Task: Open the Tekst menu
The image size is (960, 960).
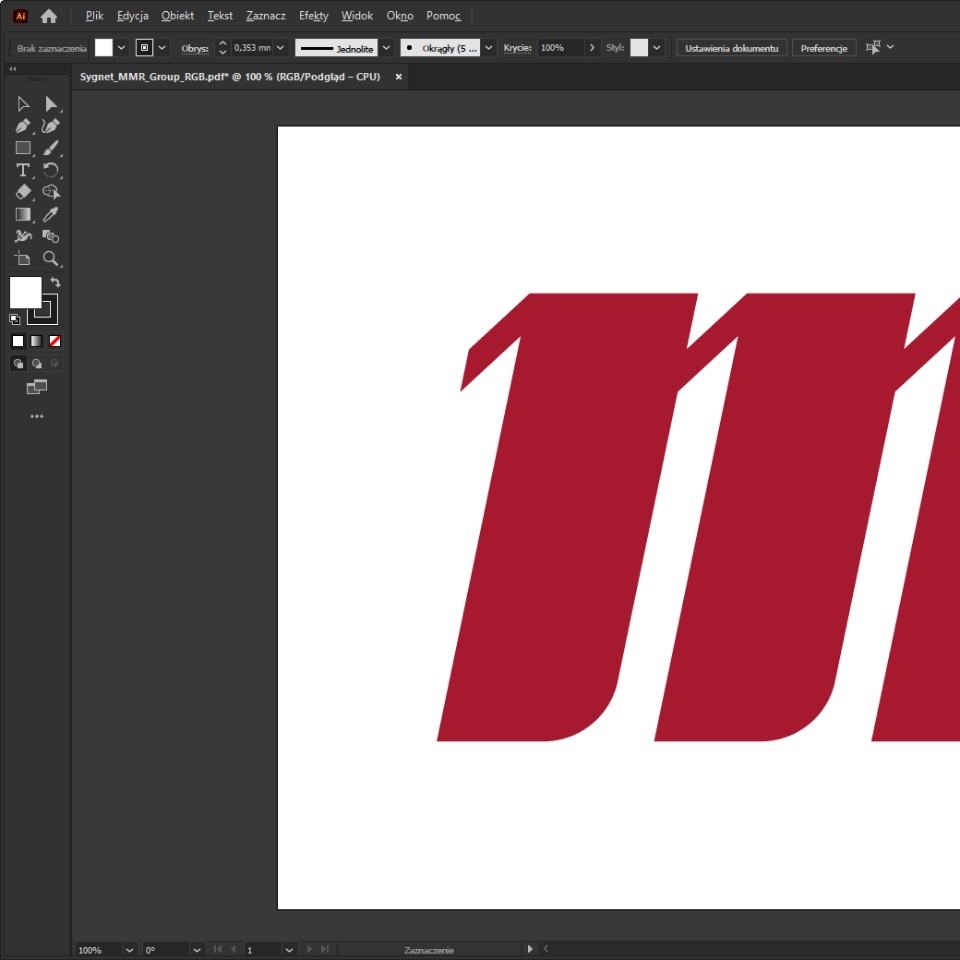Action: coord(220,16)
